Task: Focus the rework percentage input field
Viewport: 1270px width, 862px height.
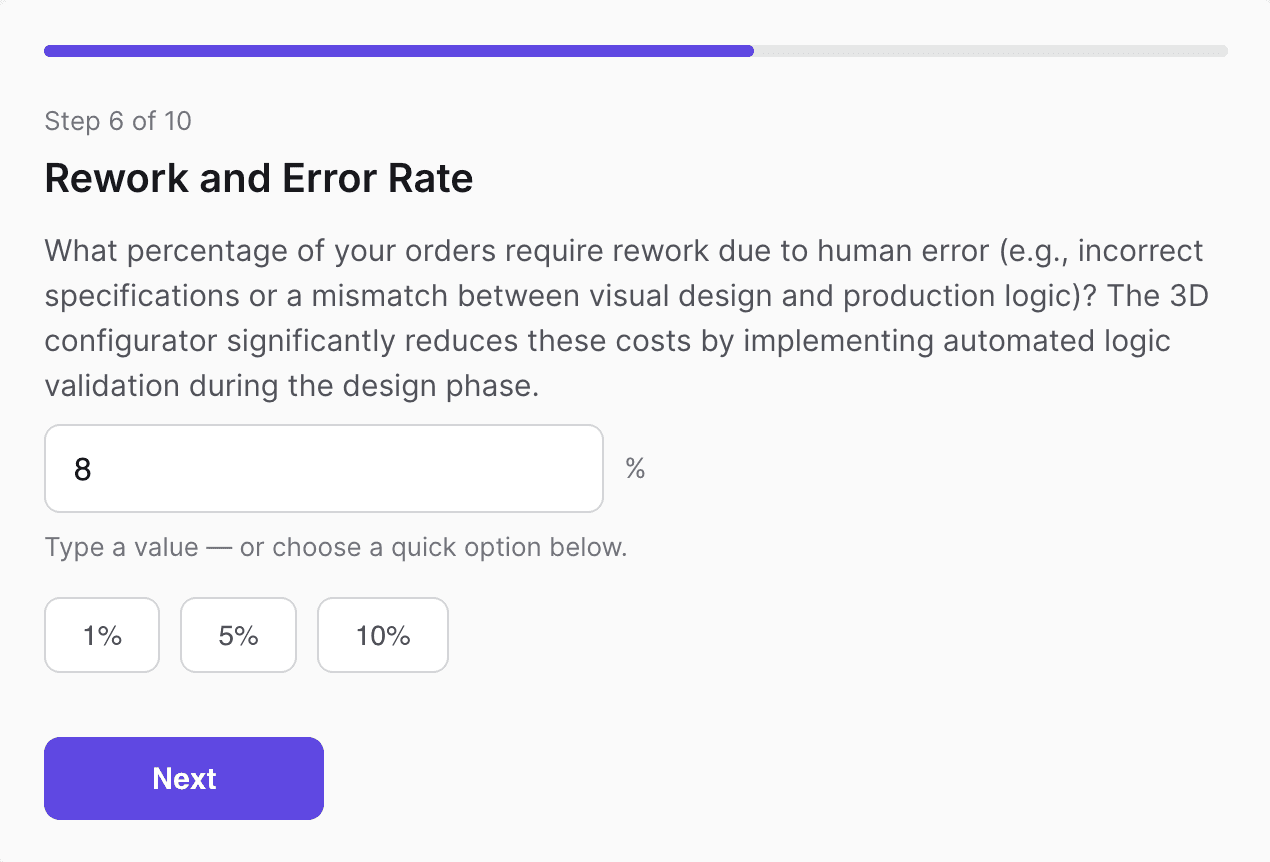Action: [323, 468]
